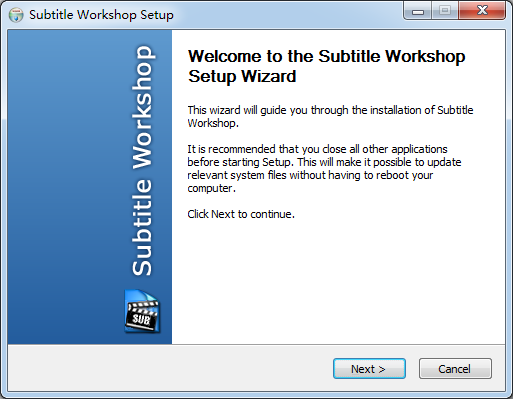Click the 'It is recommended' paragraph

point(324,168)
